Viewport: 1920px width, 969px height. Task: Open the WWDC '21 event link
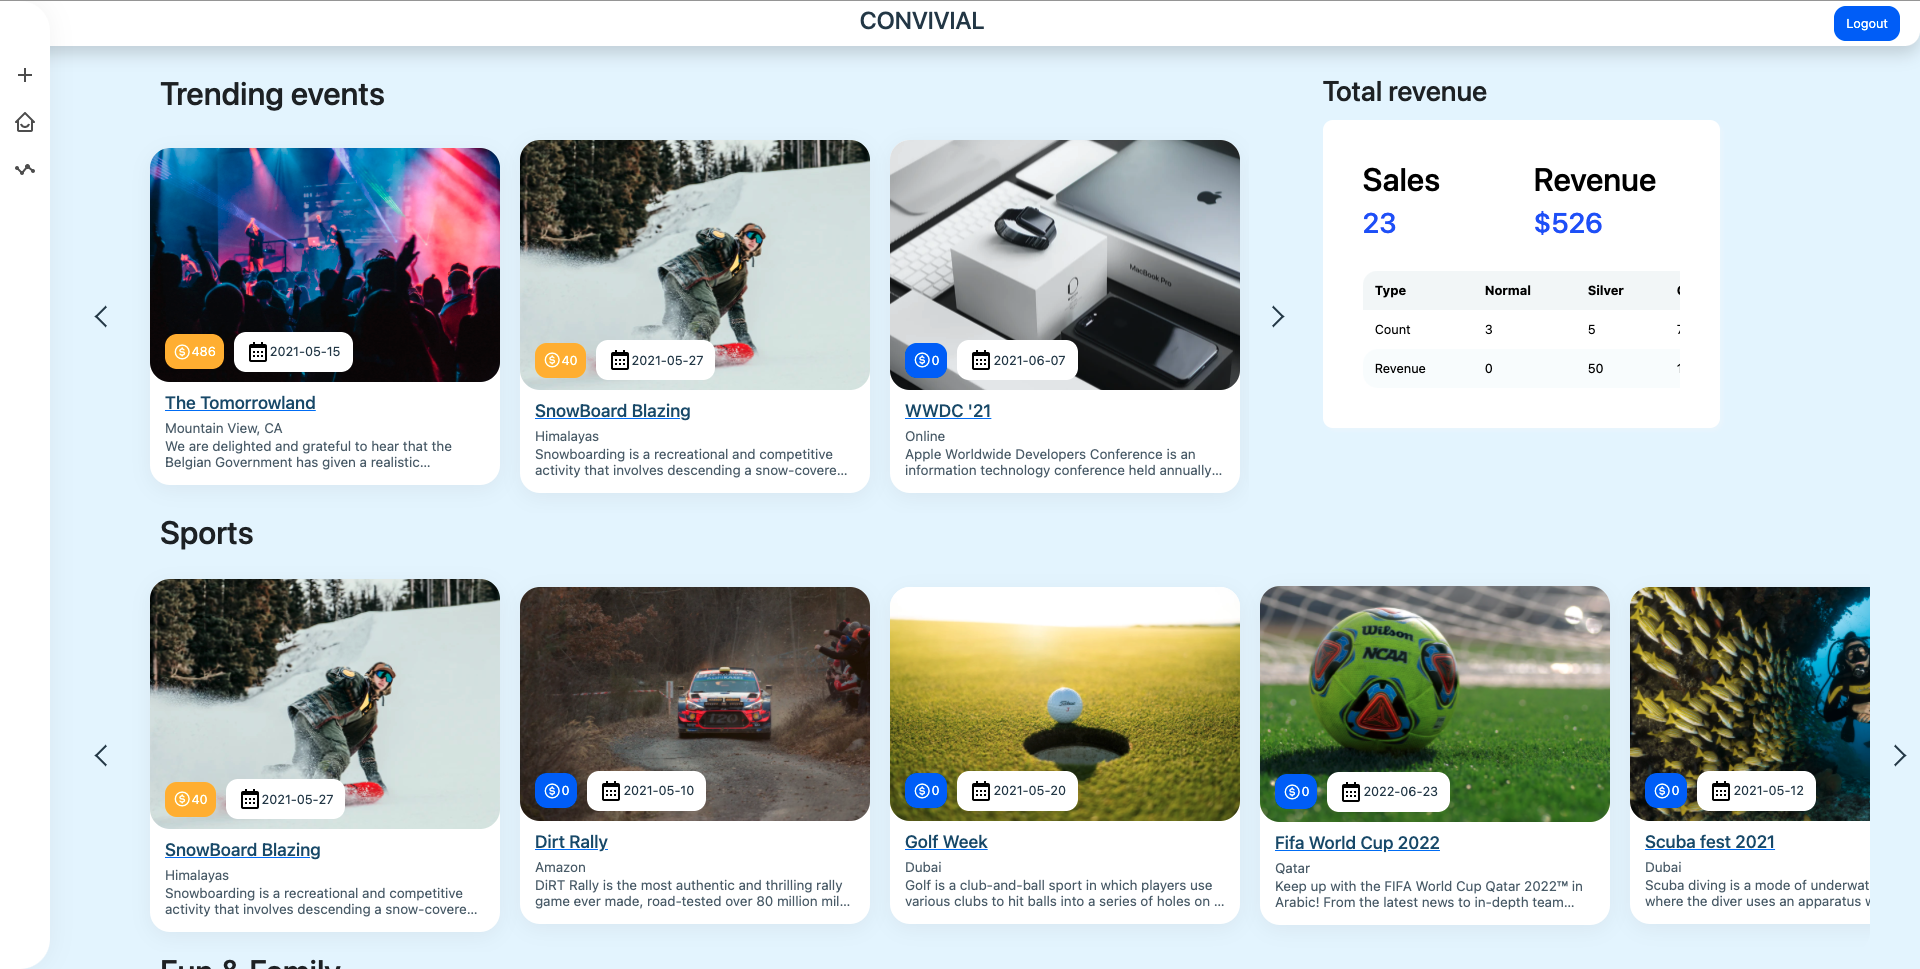948,411
